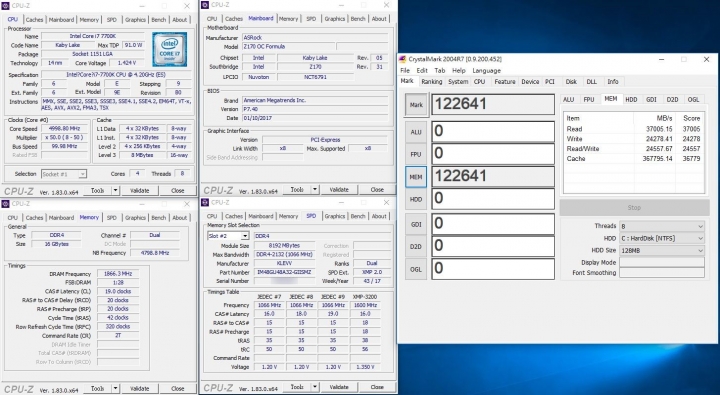Open Bench tab in top-left CPU-Z window
Viewport: 720px width, 395px height.
pyautogui.click(x=158, y=20)
